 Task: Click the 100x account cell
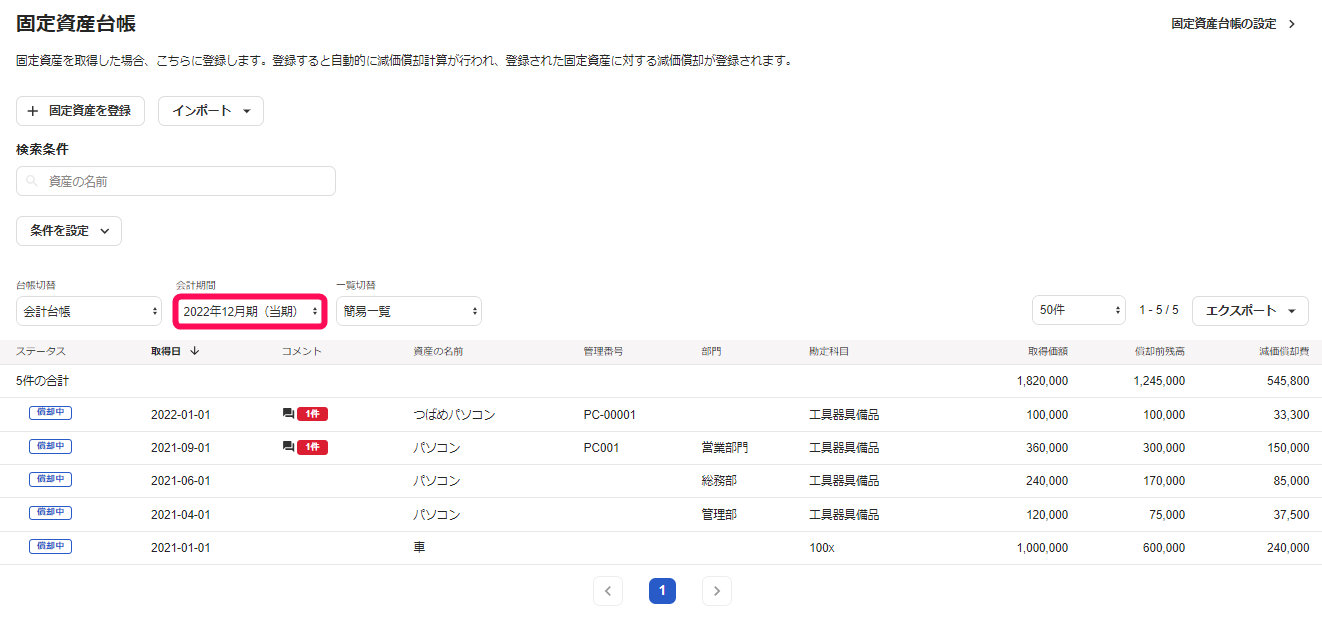(x=823, y=548)
